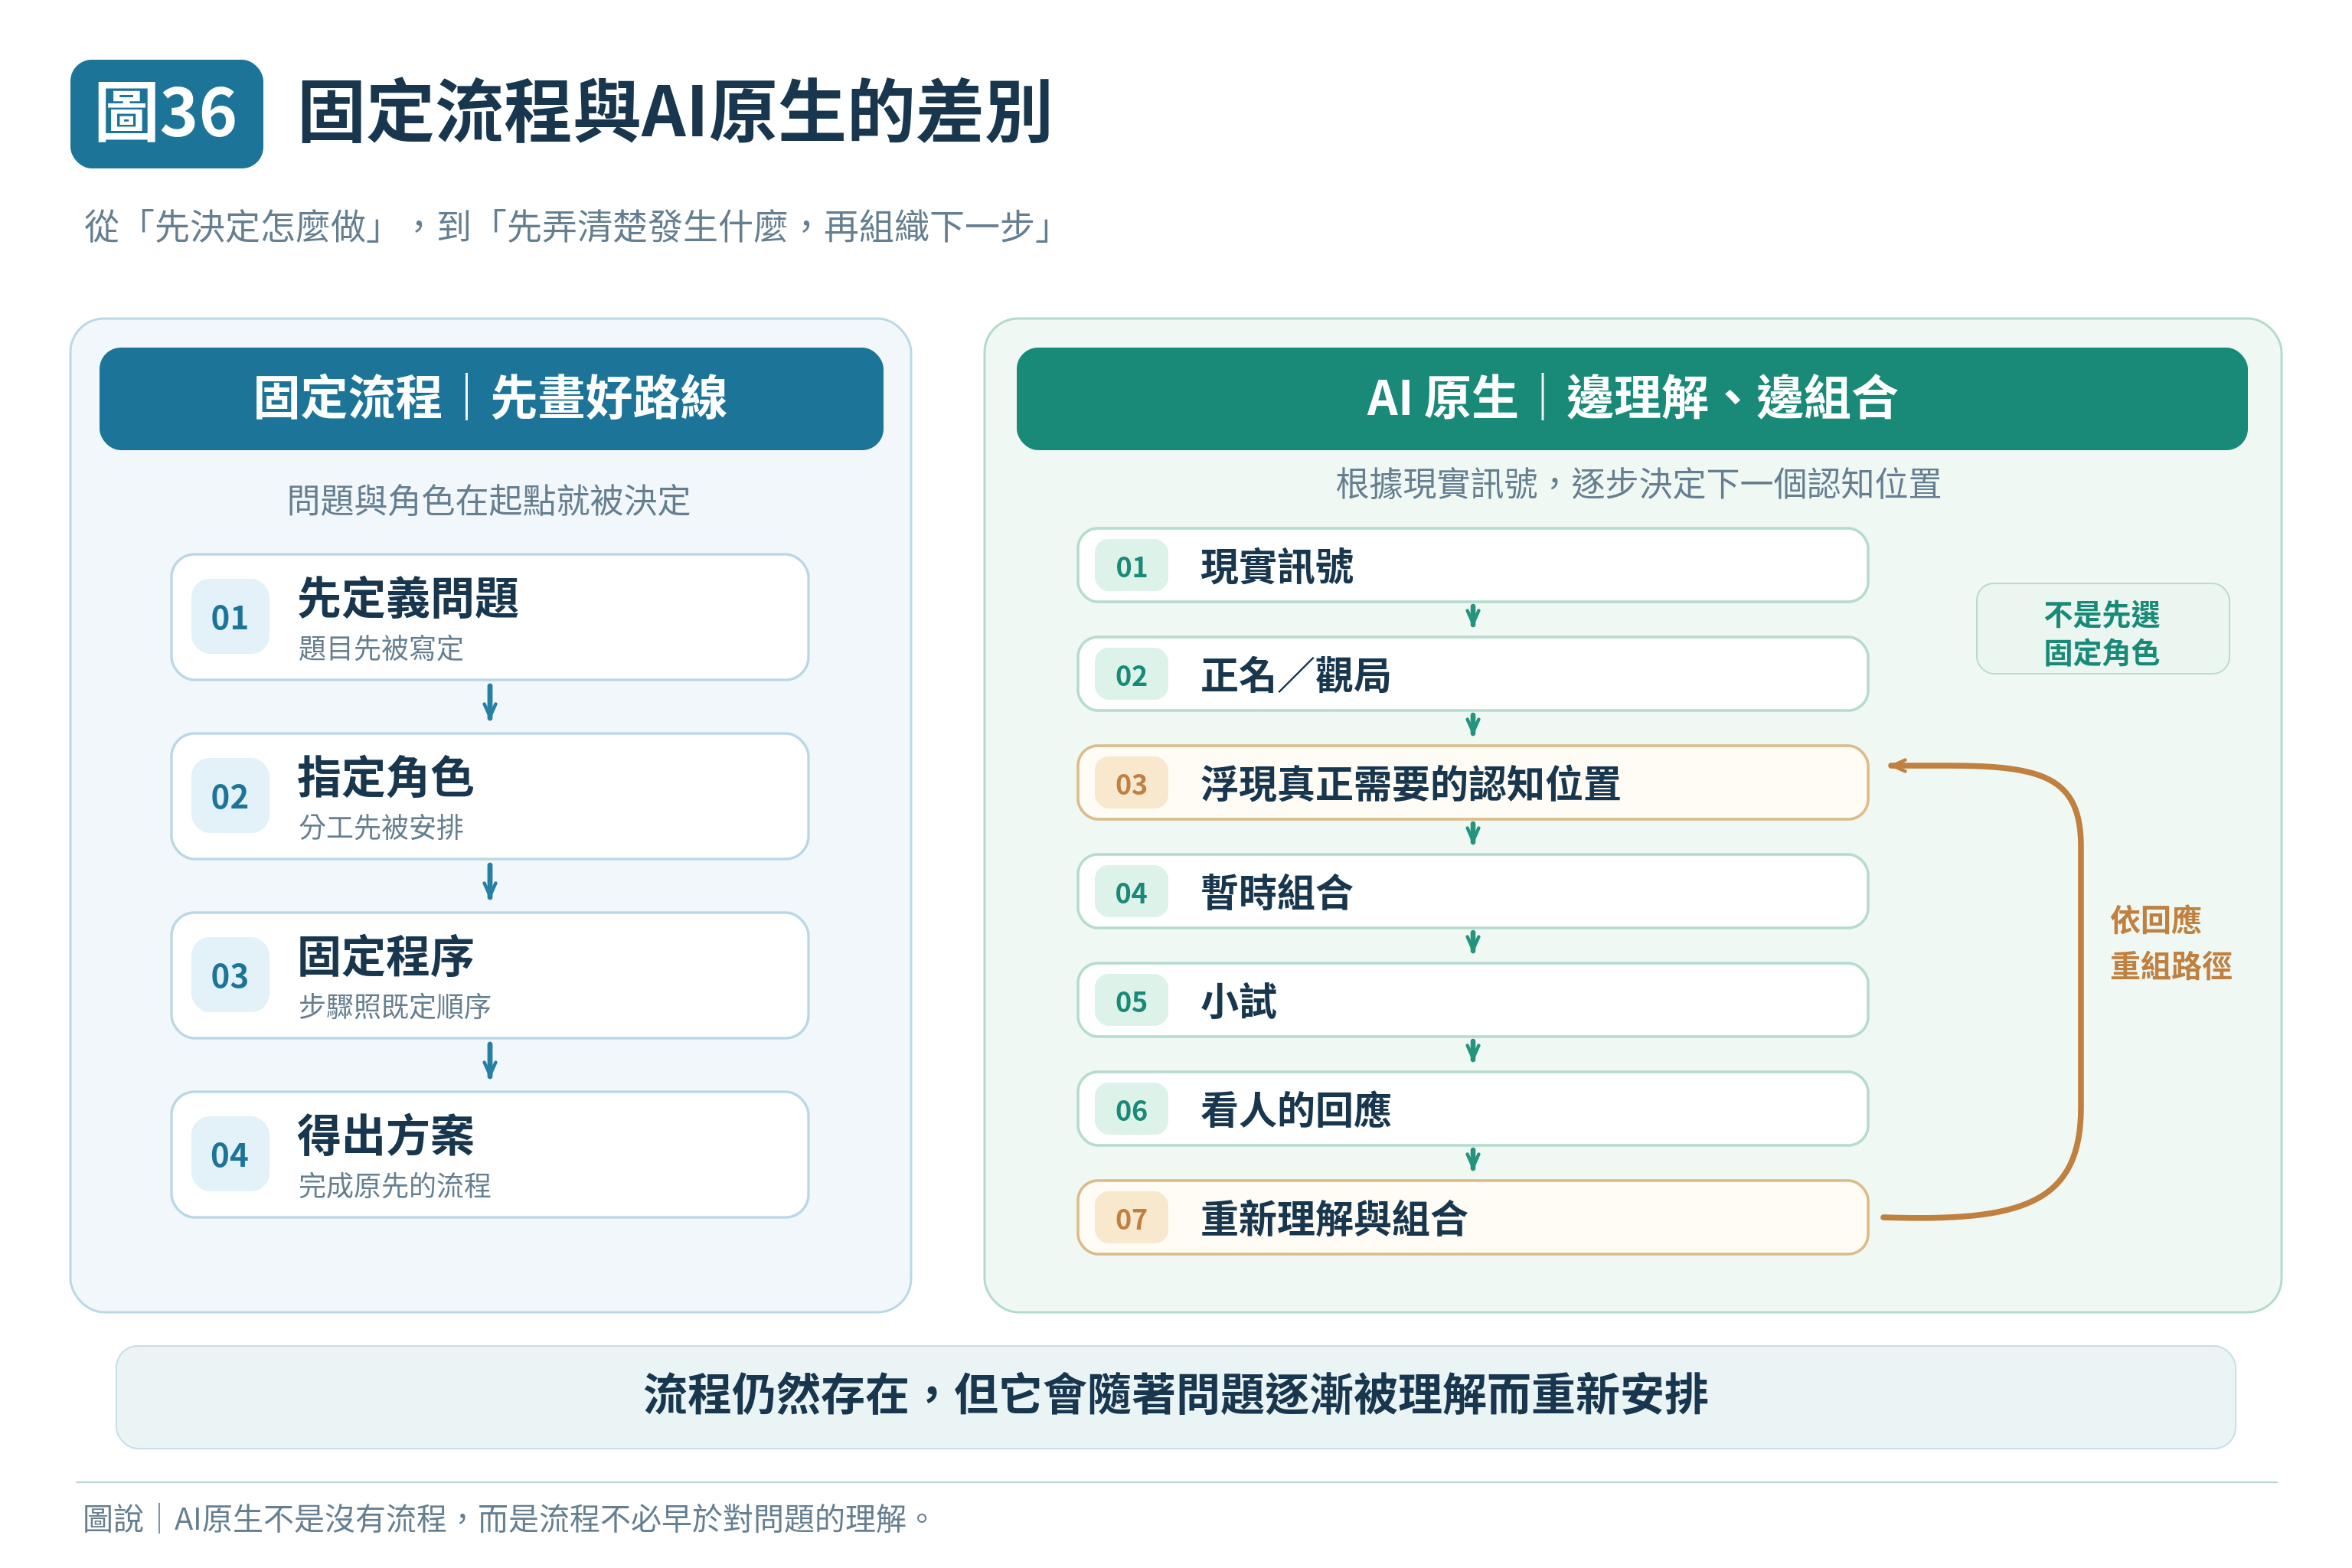
Task: Click the step label 看人的回應
Action: [1296, 1110]
